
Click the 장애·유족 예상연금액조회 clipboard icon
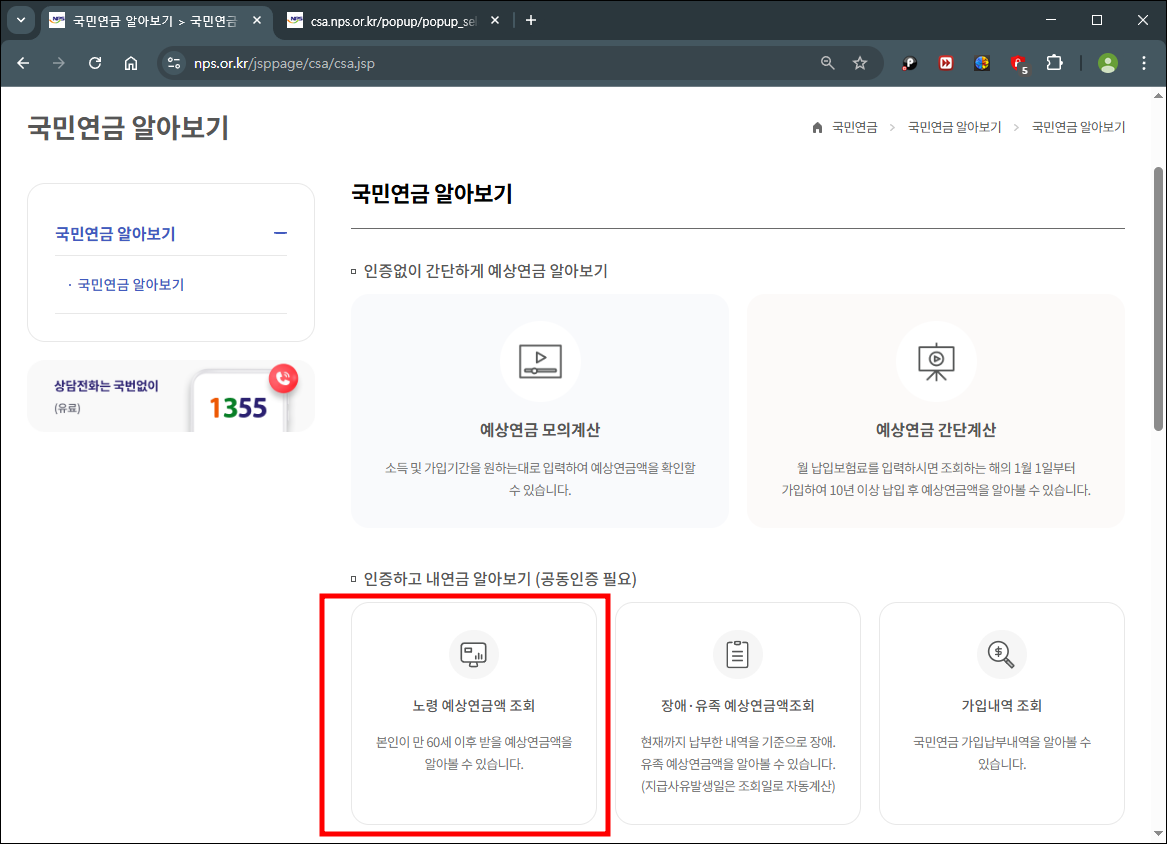click(737, 654)
